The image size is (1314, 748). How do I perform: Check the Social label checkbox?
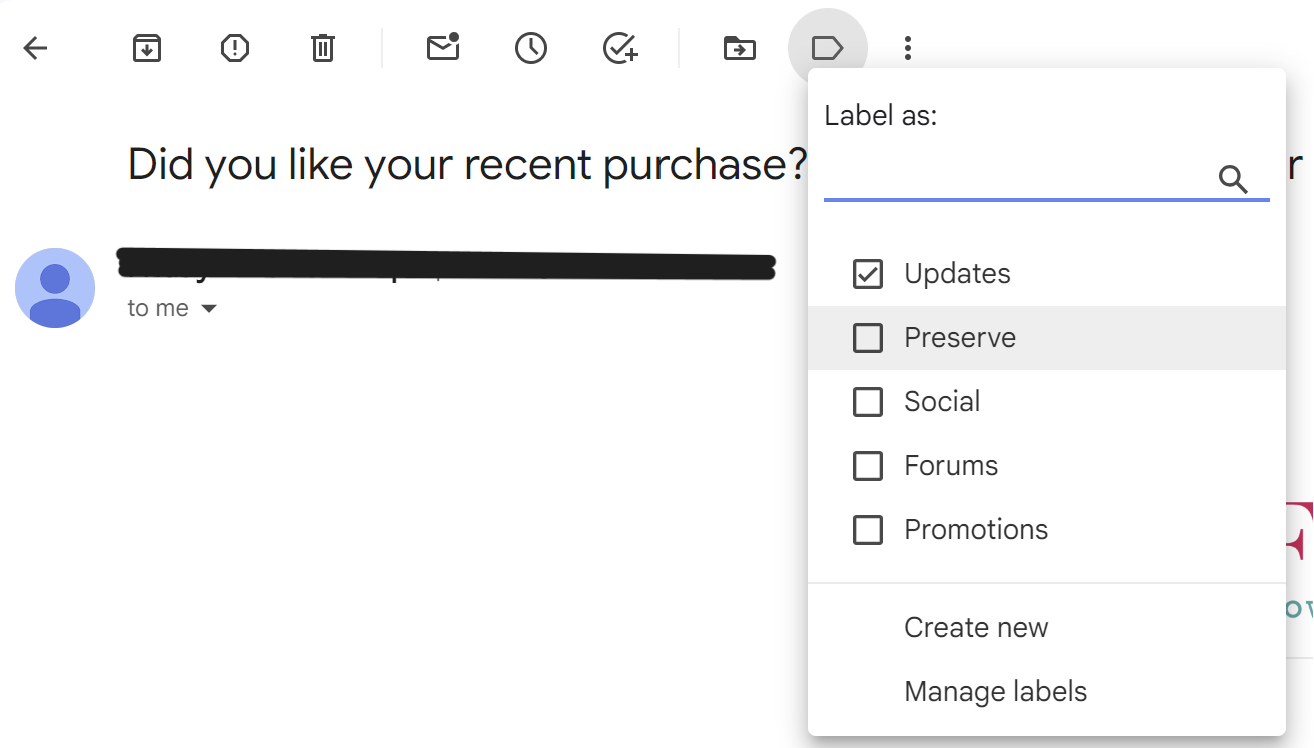coord(868,402)
